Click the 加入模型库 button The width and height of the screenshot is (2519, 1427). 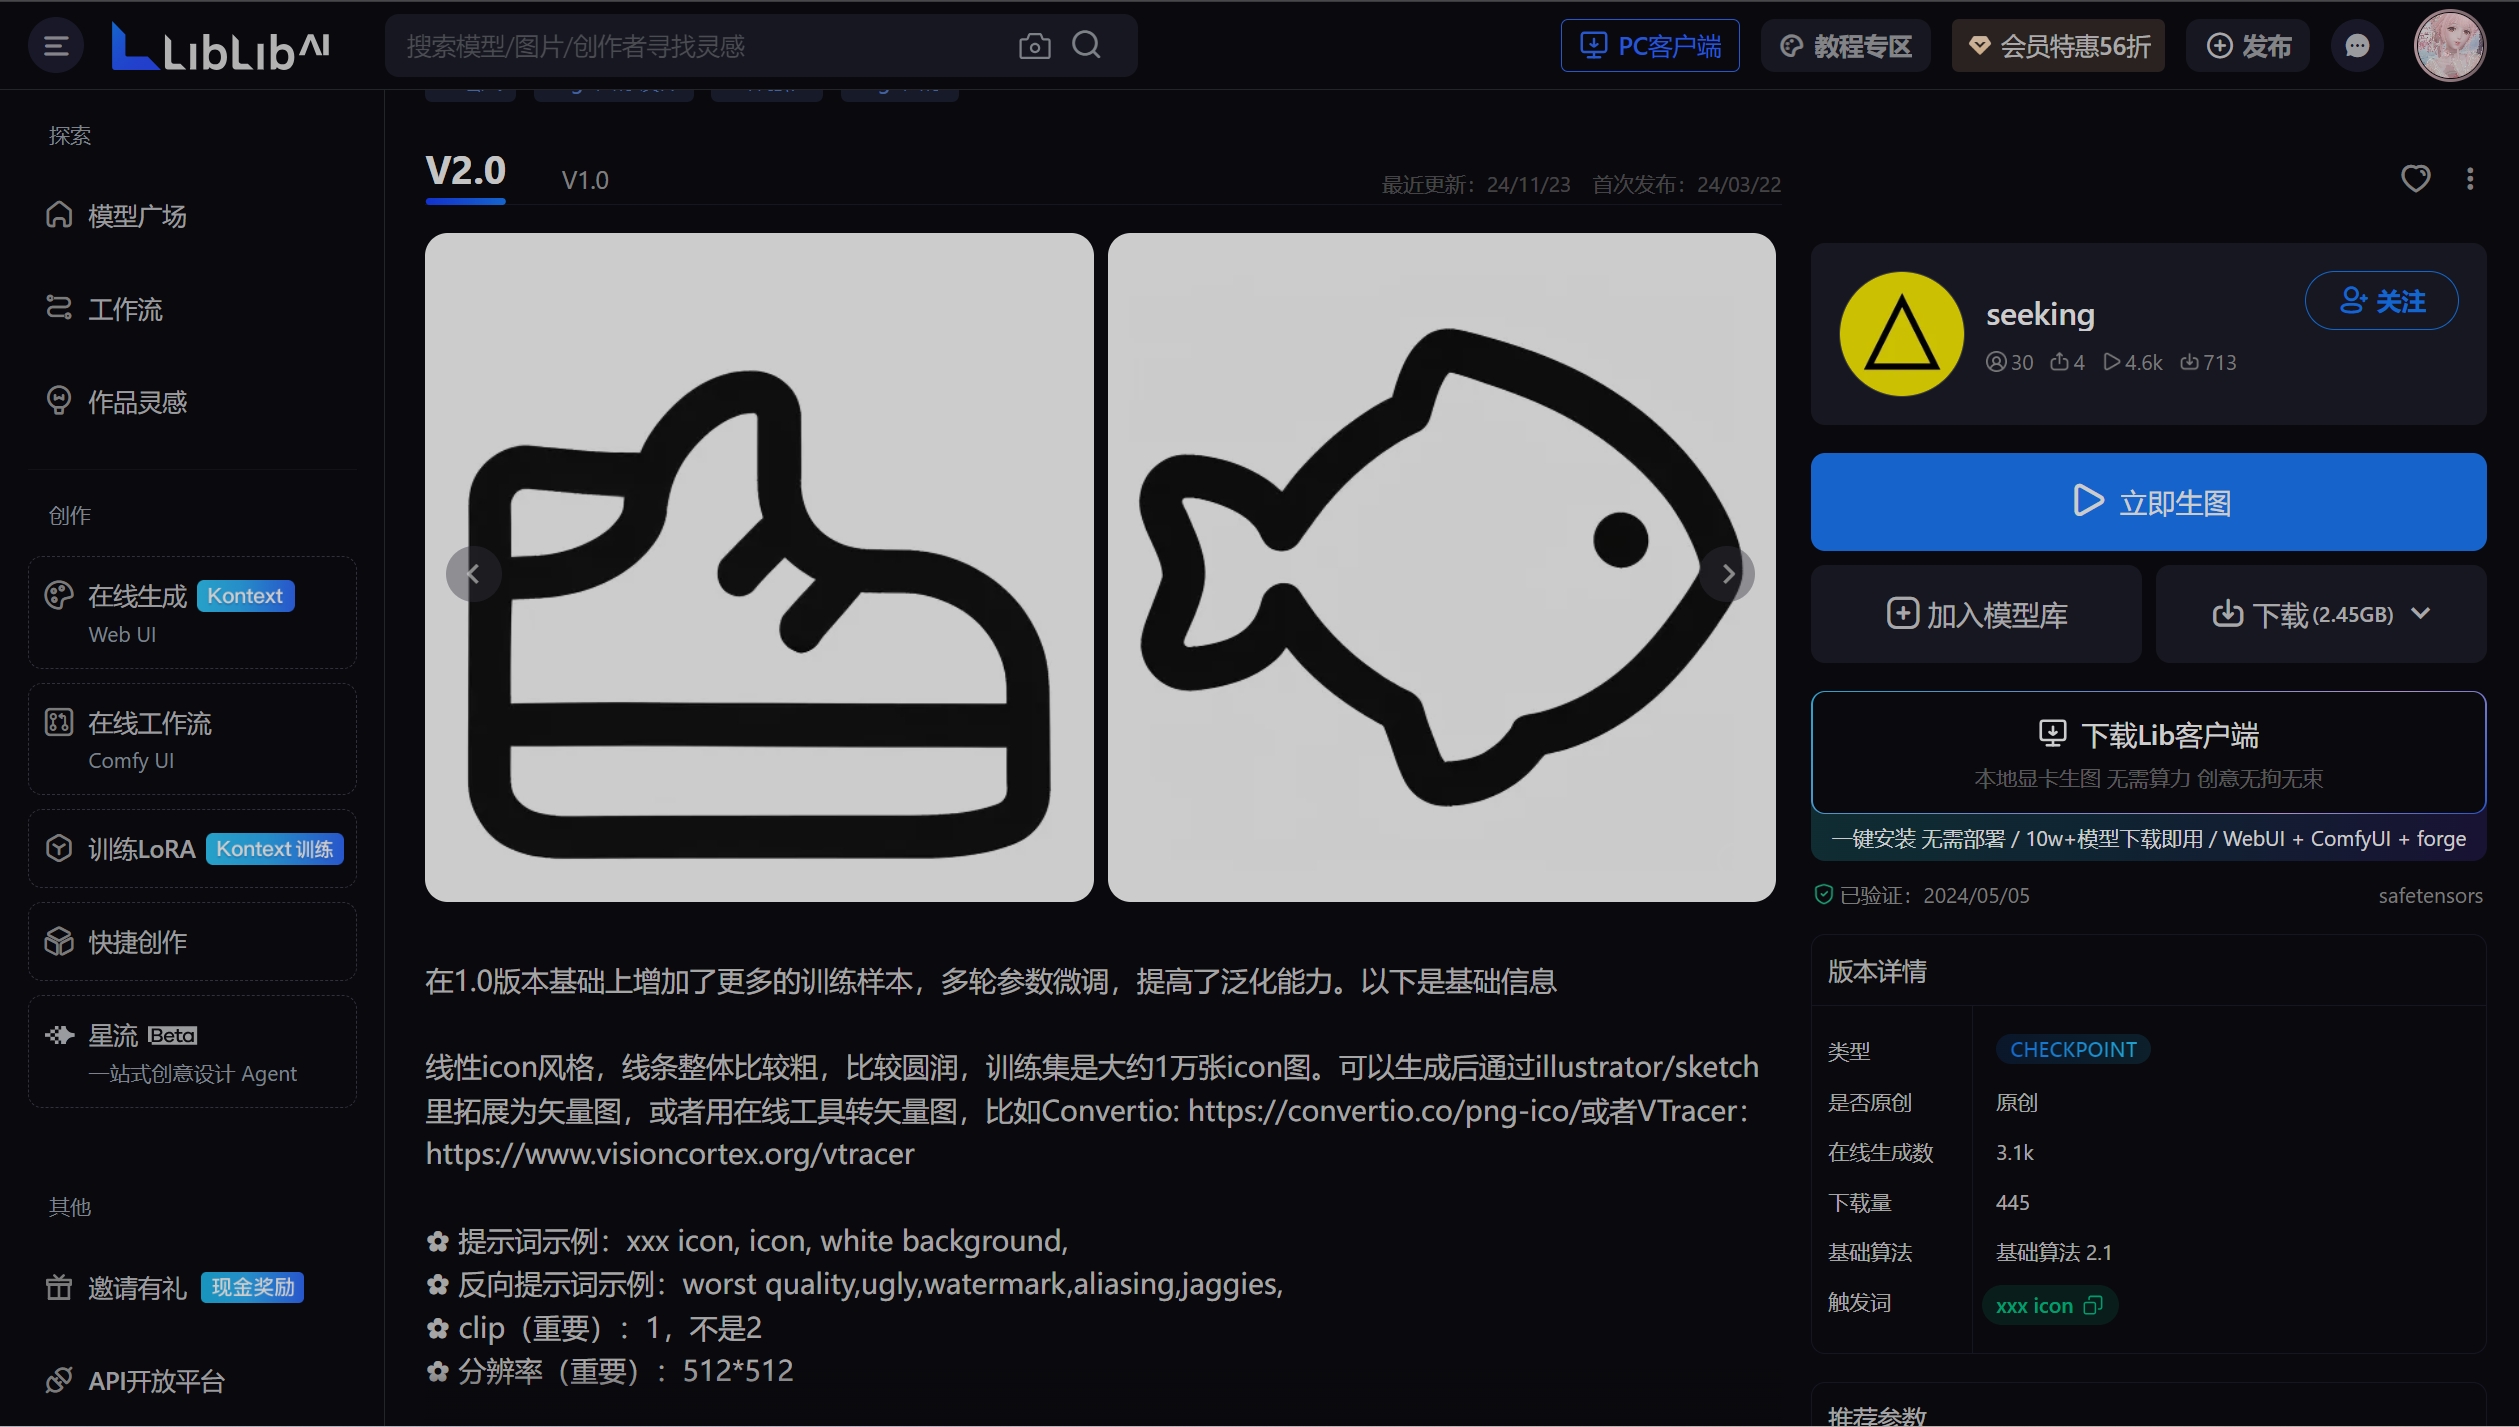point(1975,613)
